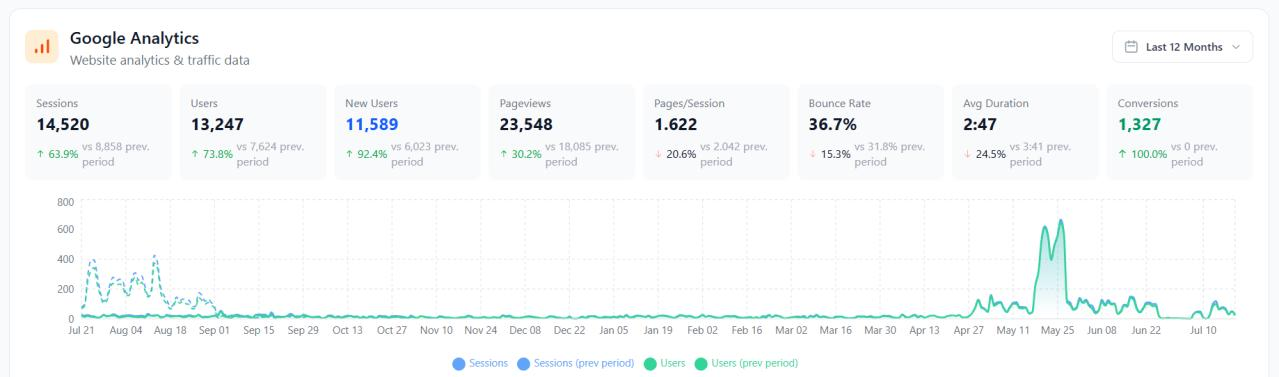Image resolution: width=1279 pixels, height=377 pixels.
Task: Click the red down arrow beside 24.5%
Action: pos(967,154)
